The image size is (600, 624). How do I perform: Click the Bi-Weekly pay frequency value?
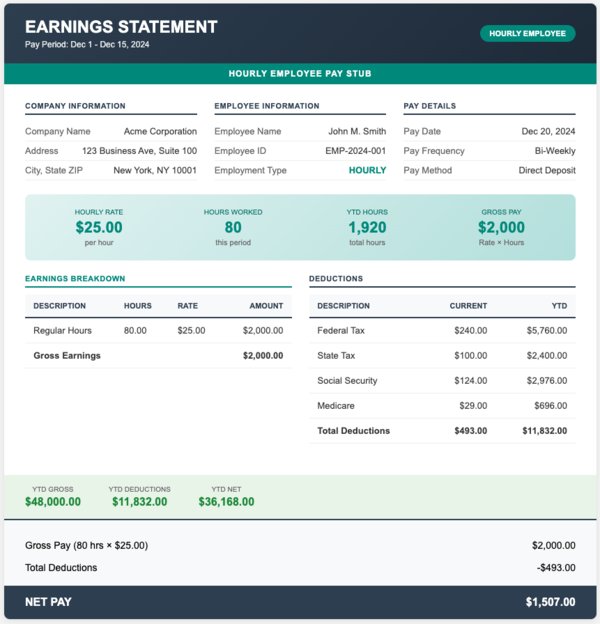tap(555, 151)
